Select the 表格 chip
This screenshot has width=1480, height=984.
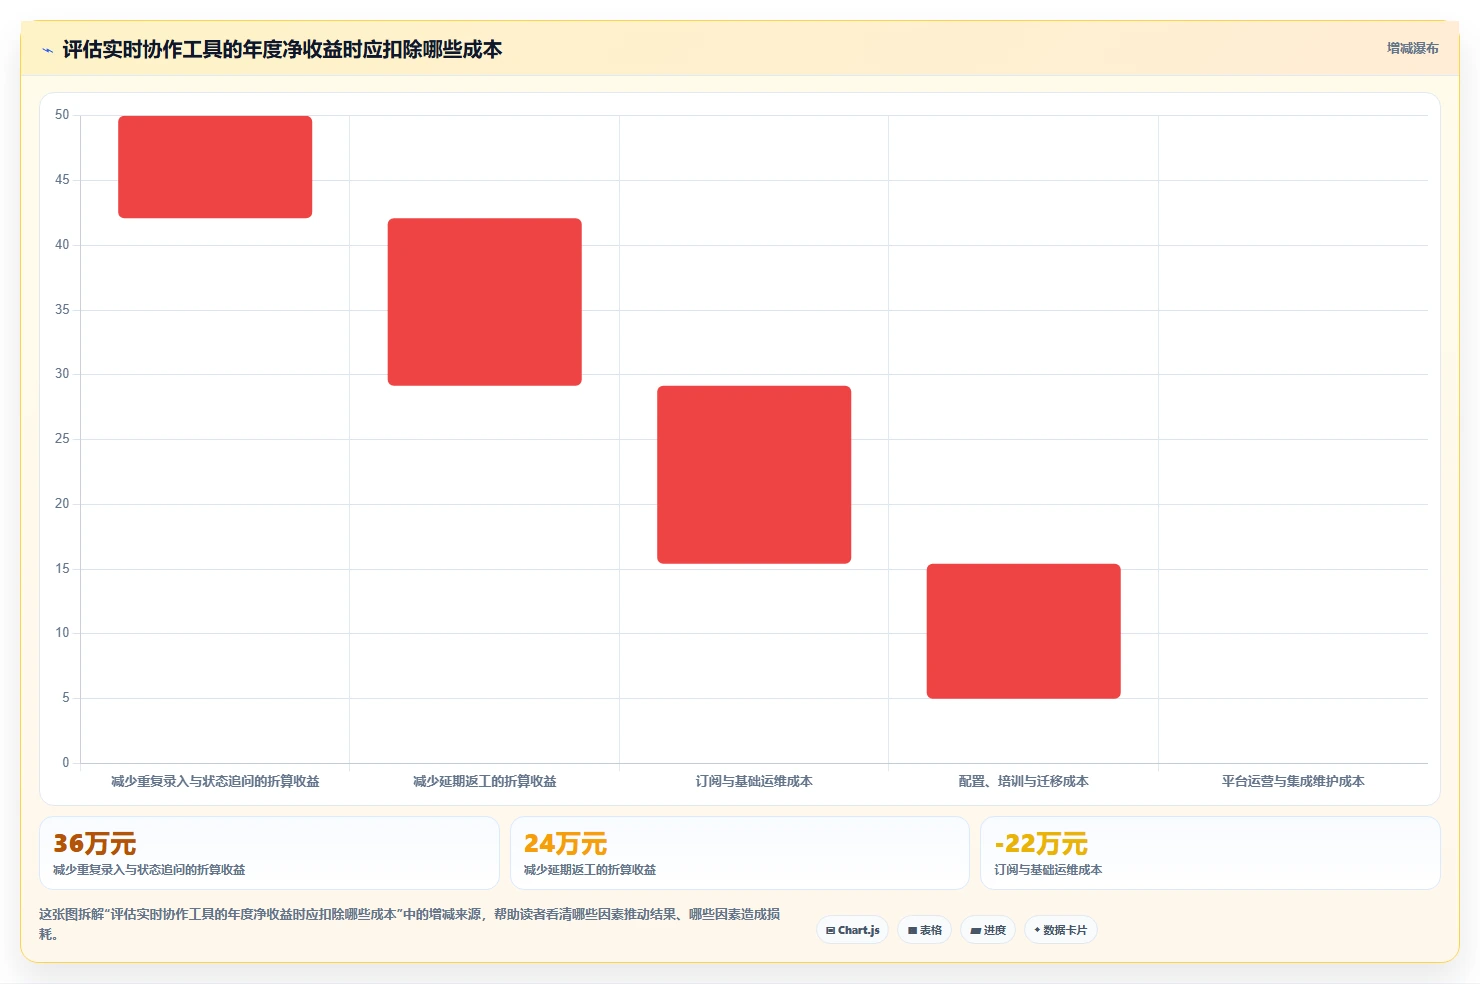pos(925,930)
